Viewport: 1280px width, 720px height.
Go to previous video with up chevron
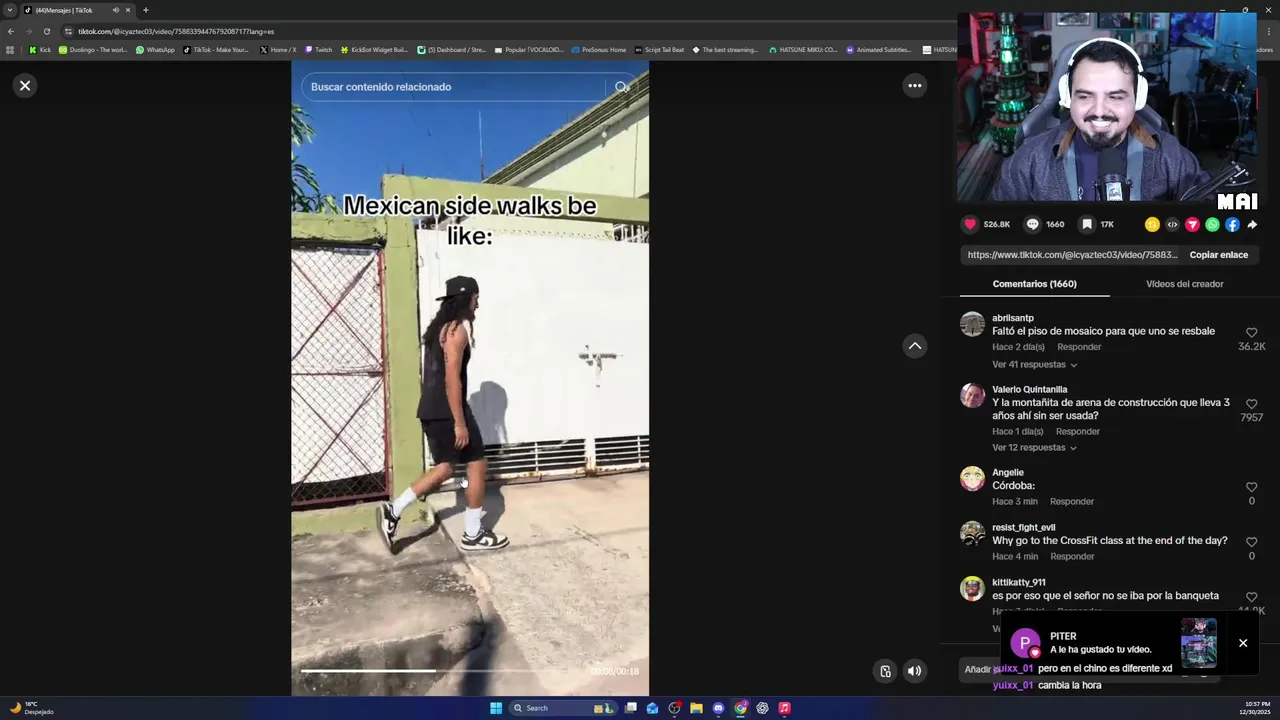(914, 346)
